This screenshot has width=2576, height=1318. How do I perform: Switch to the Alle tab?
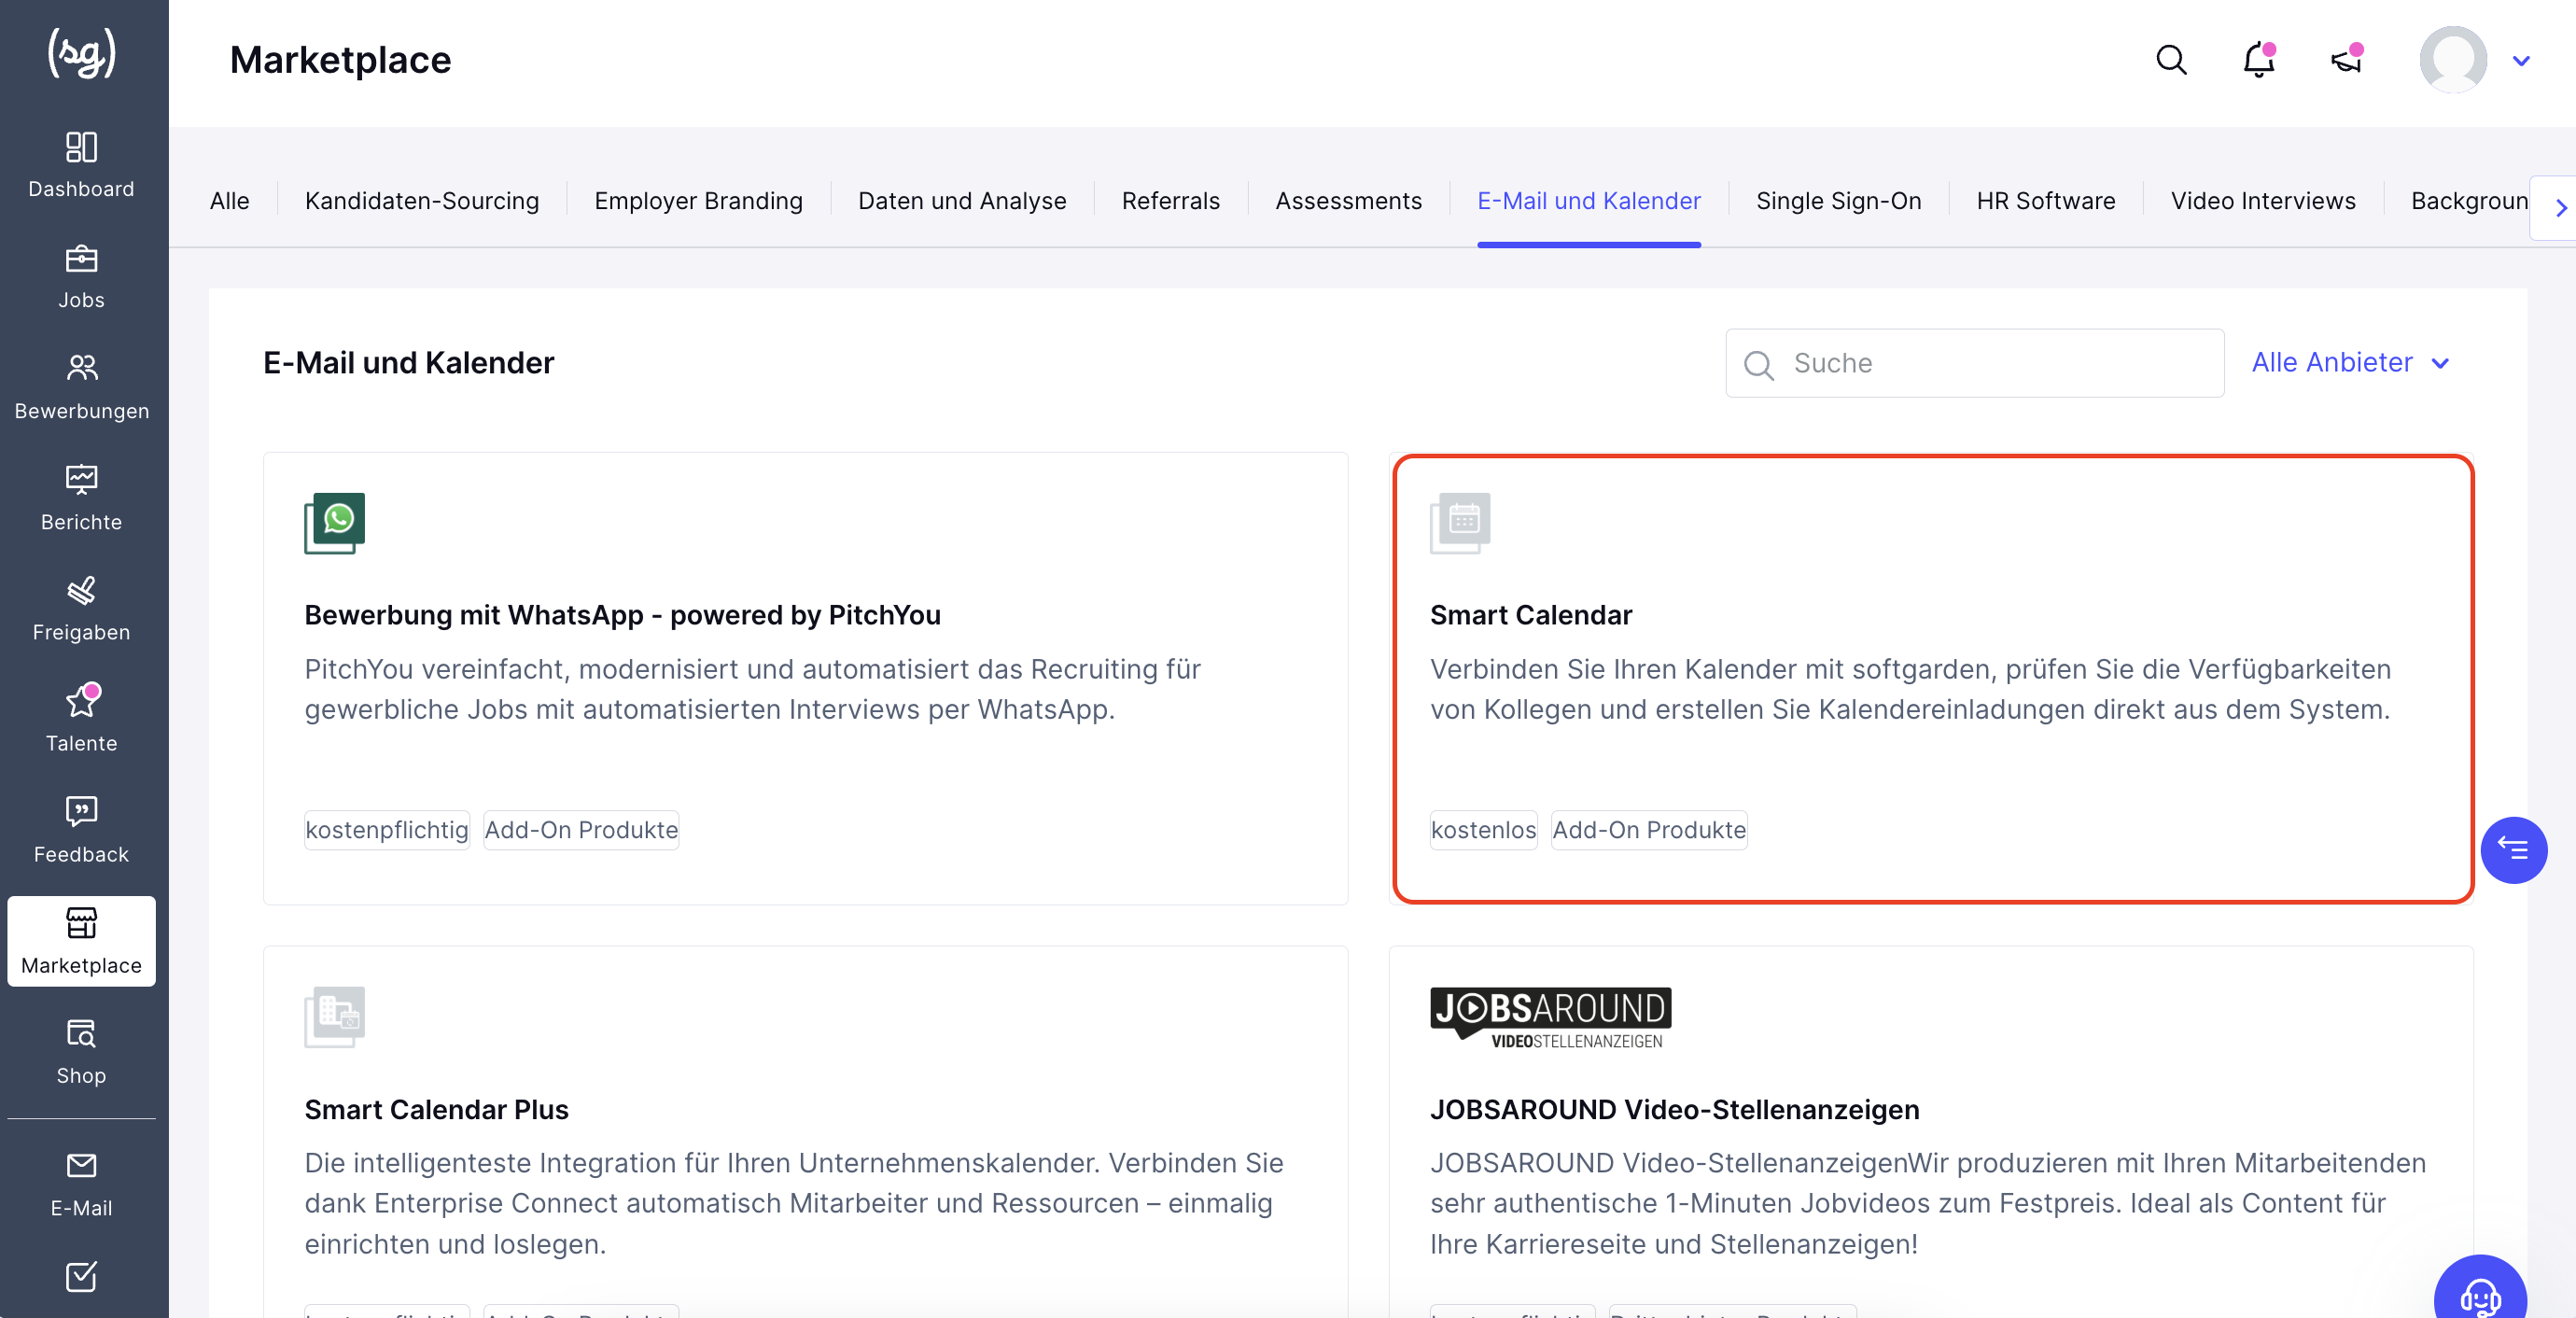click(x=229, y=201)
